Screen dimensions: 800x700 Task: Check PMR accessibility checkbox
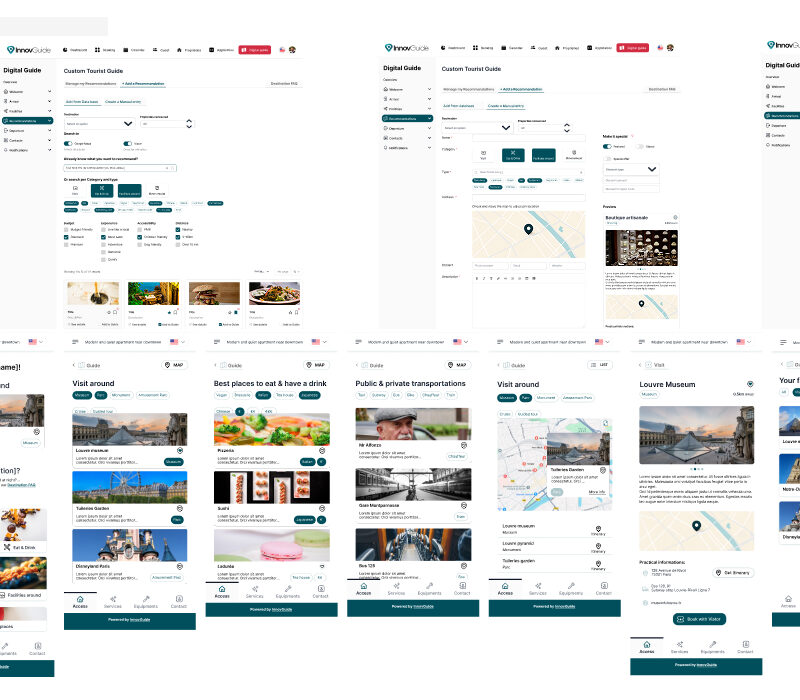(x=140, y=230)
